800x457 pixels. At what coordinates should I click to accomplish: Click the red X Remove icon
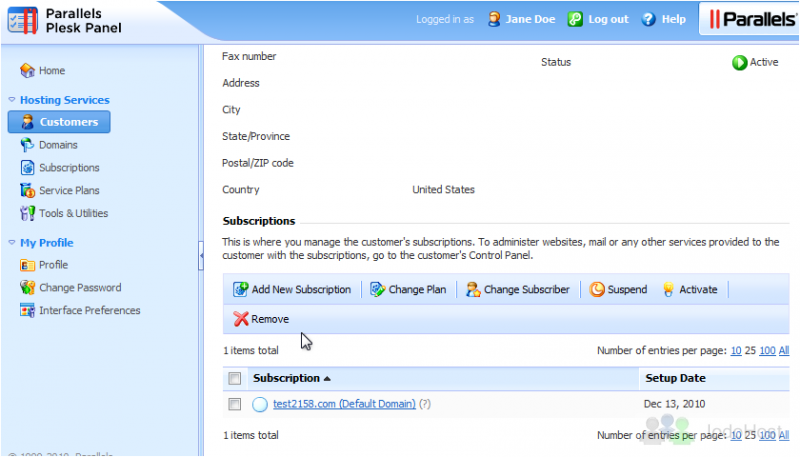point(241,319)
